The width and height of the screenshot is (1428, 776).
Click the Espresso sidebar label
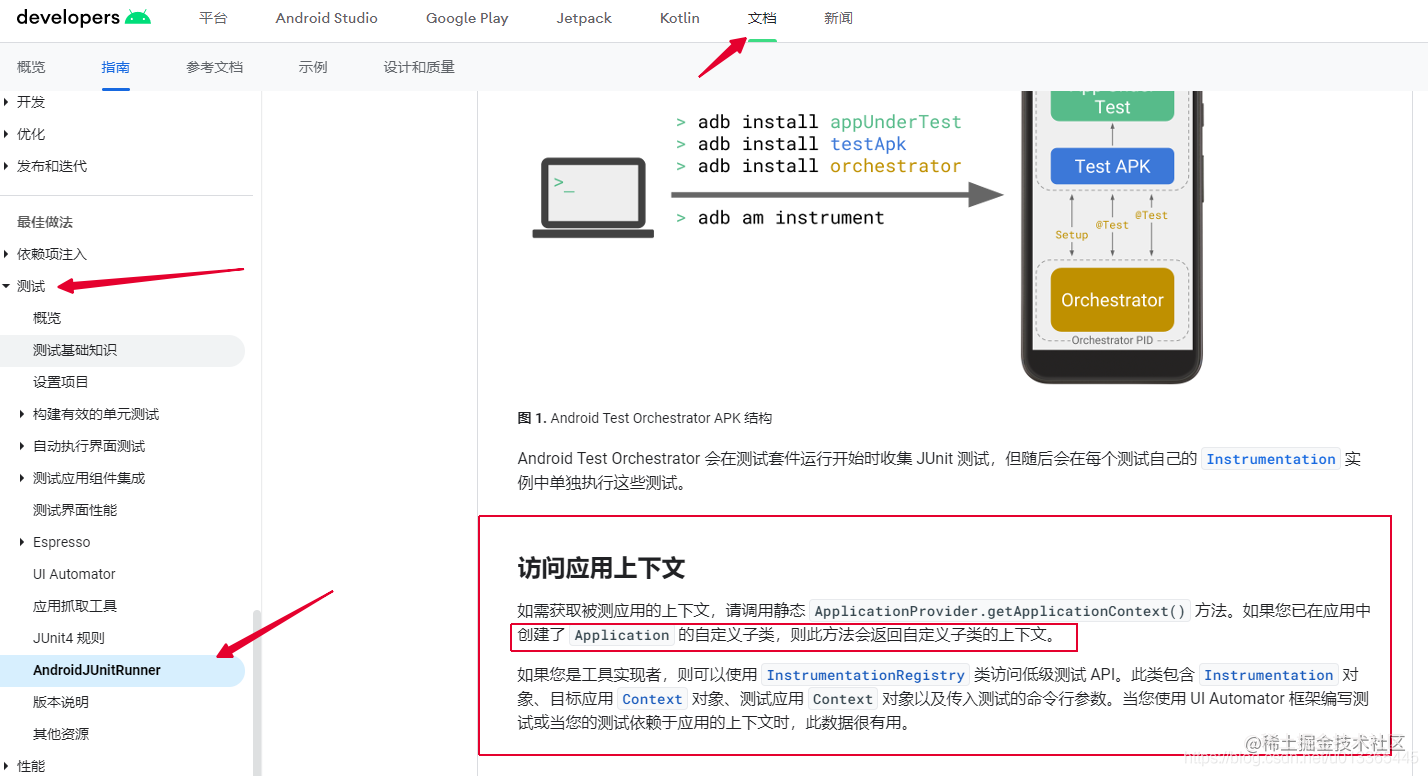click(62, 542)
